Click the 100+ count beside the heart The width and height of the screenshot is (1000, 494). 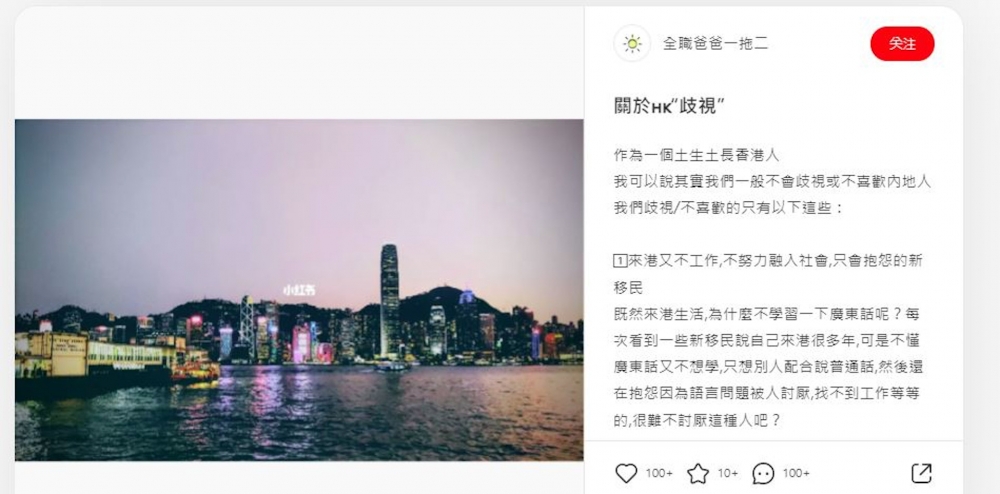(x=659, y=473)
